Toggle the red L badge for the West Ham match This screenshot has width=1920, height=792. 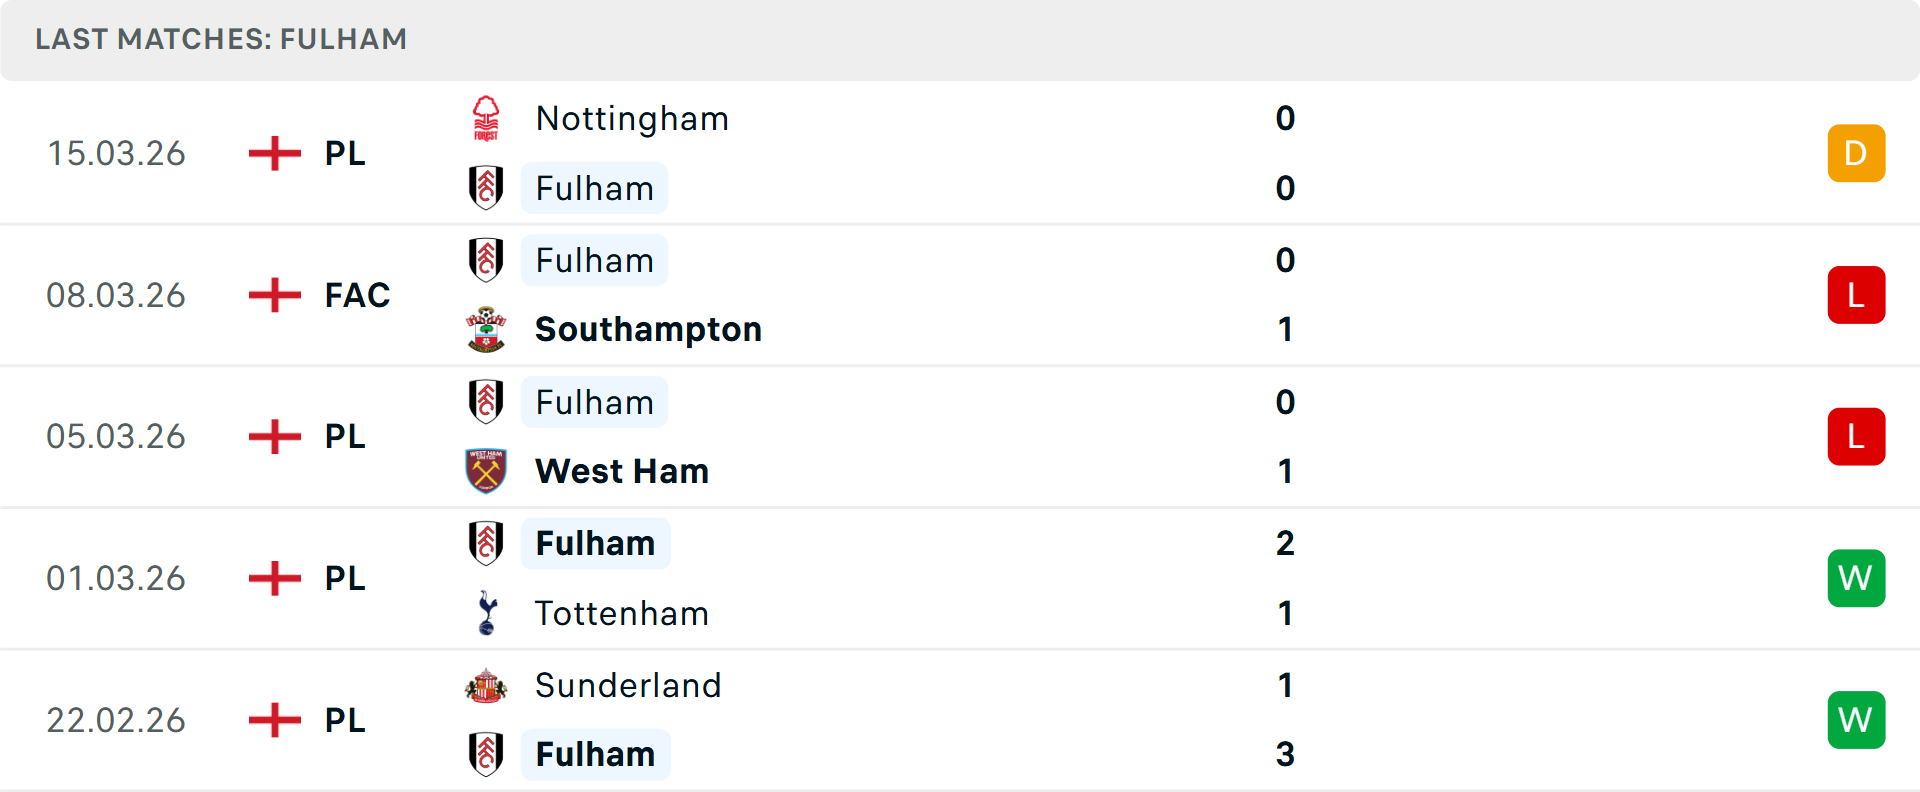click(1856, 436)
